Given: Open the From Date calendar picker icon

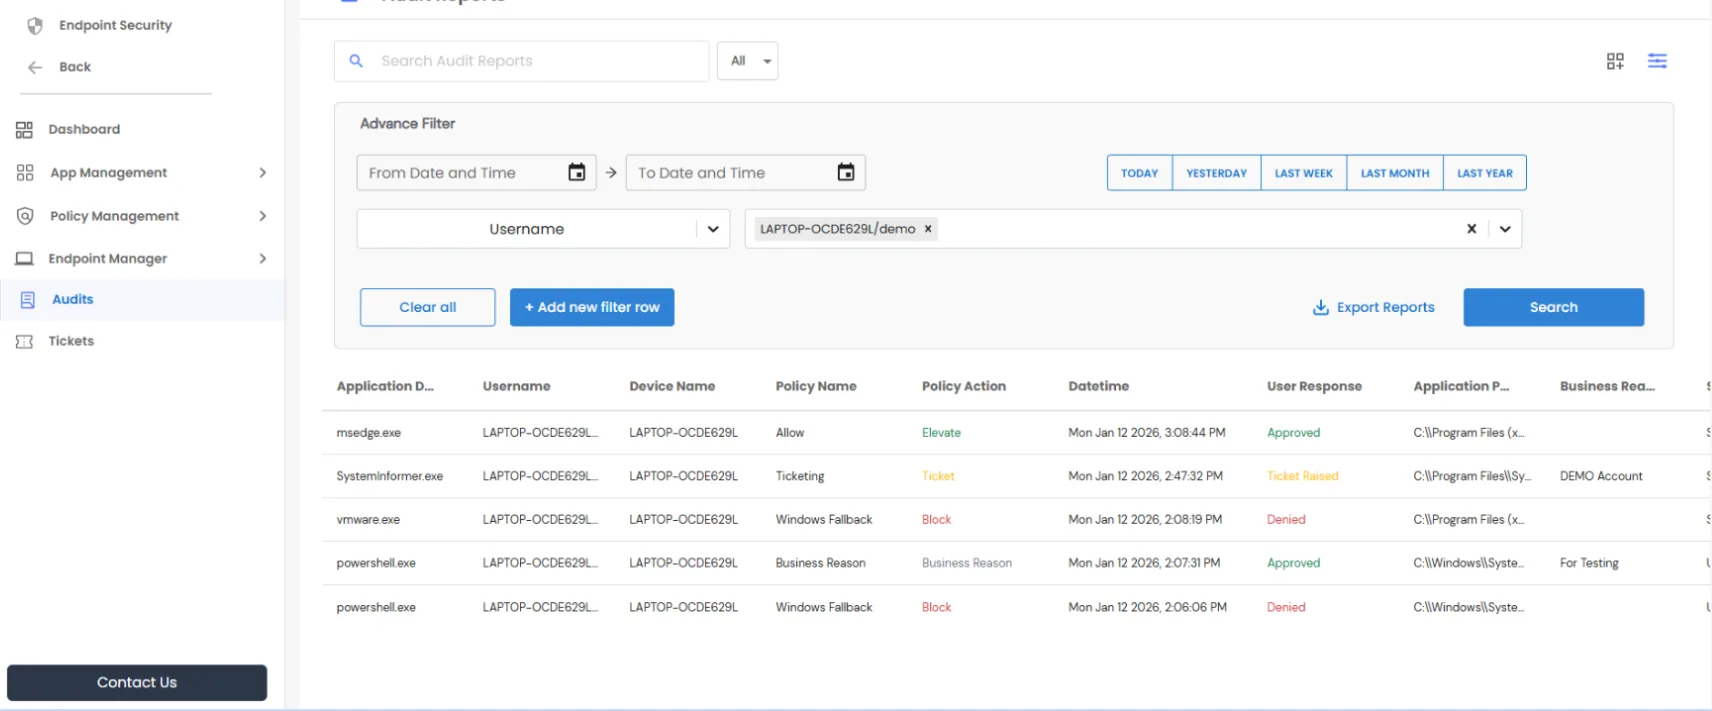Looking at the screenshot, I should [x=577, y=173].
